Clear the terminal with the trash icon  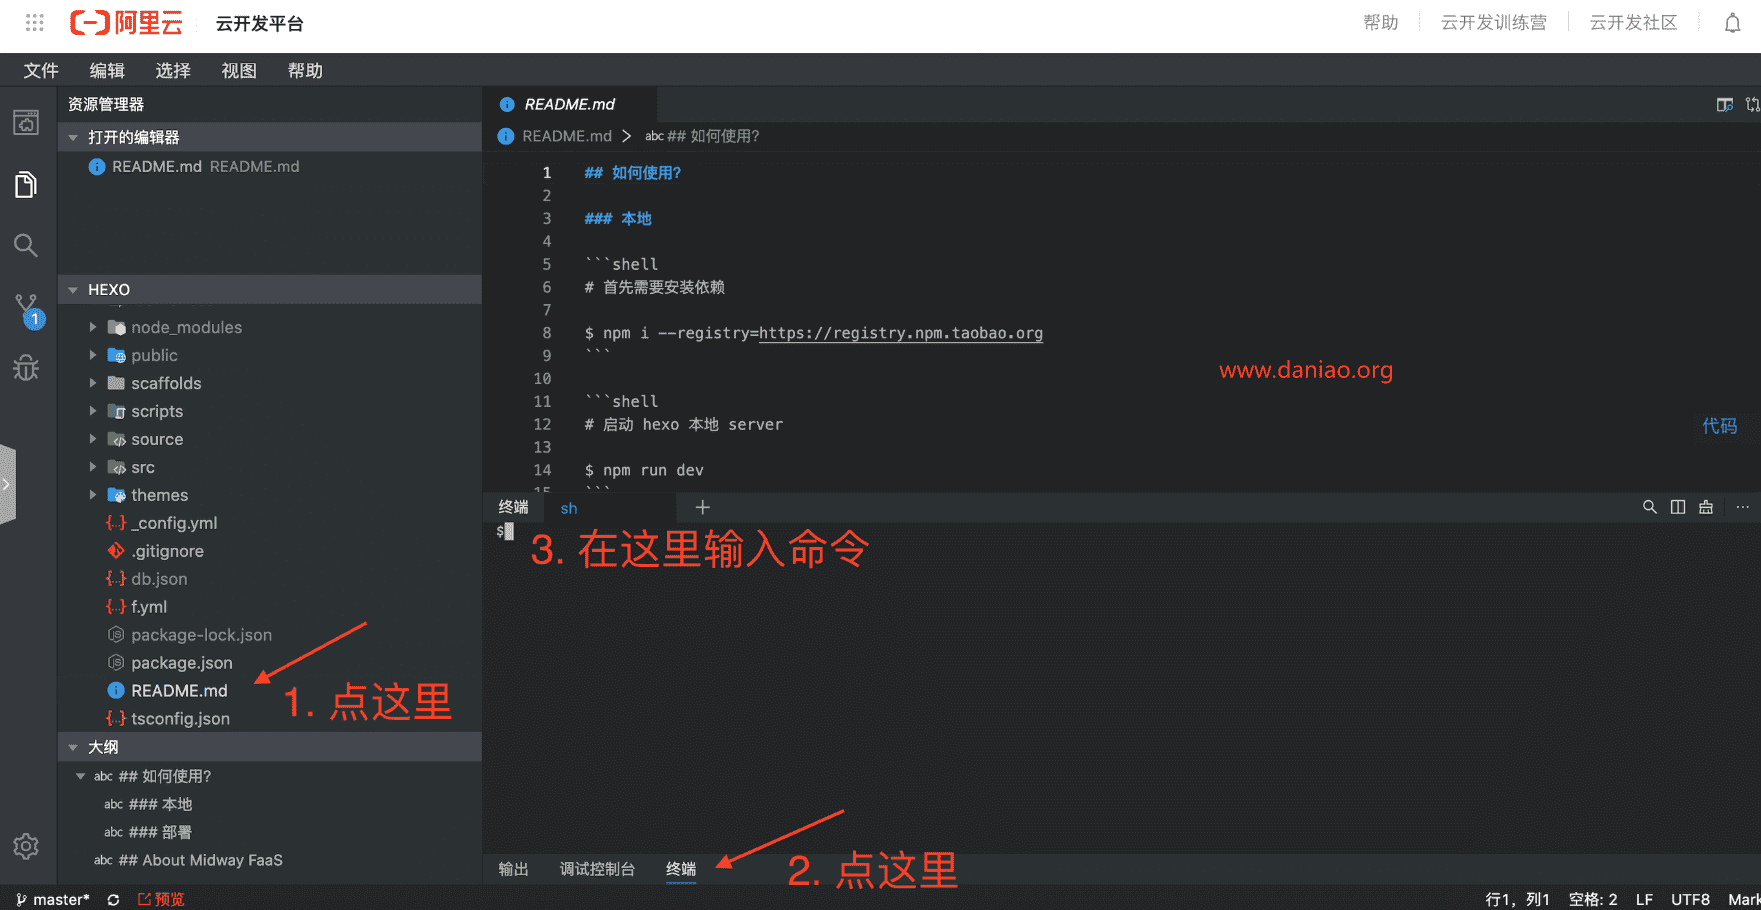point(1706,507)
